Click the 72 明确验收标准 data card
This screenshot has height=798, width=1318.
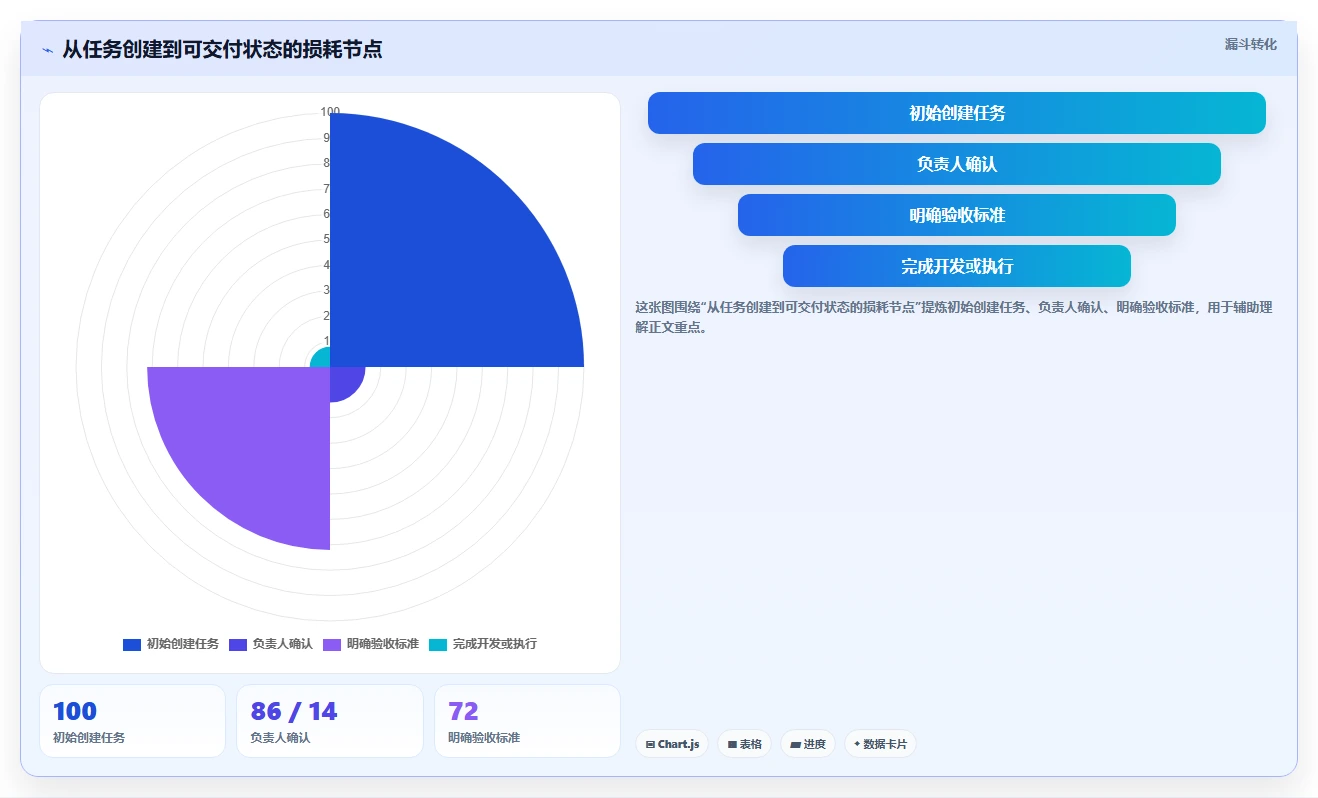tap(527, 721)
